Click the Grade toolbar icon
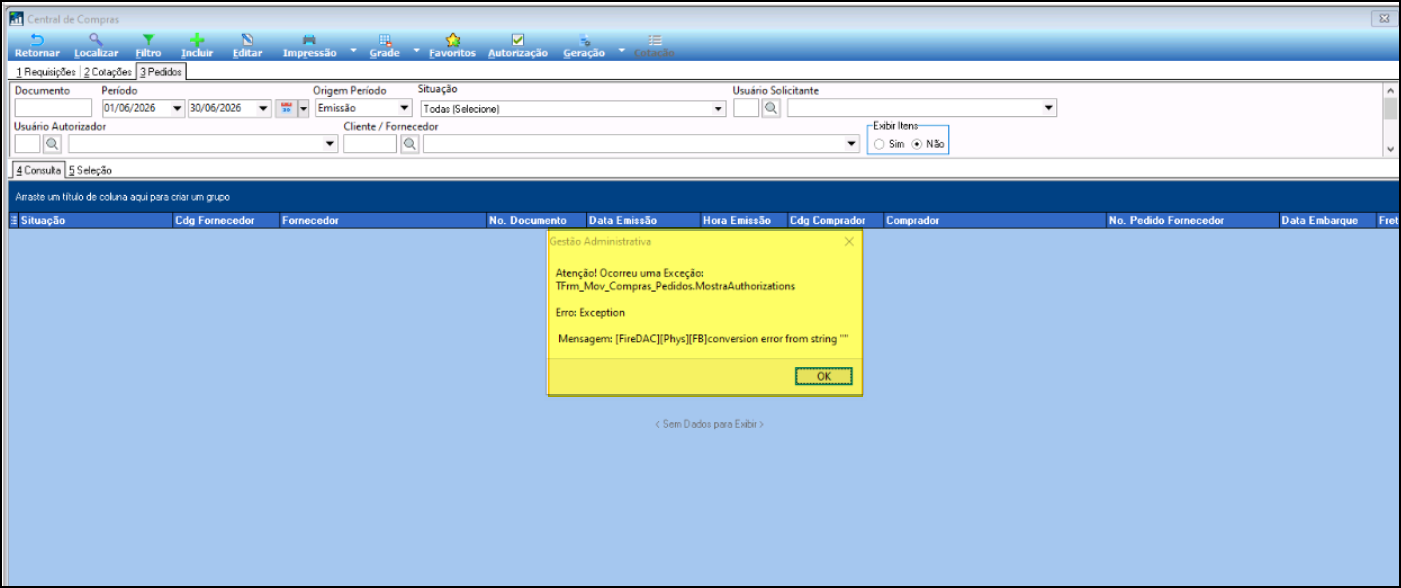 pyautogui.click(x=384, y=40)
